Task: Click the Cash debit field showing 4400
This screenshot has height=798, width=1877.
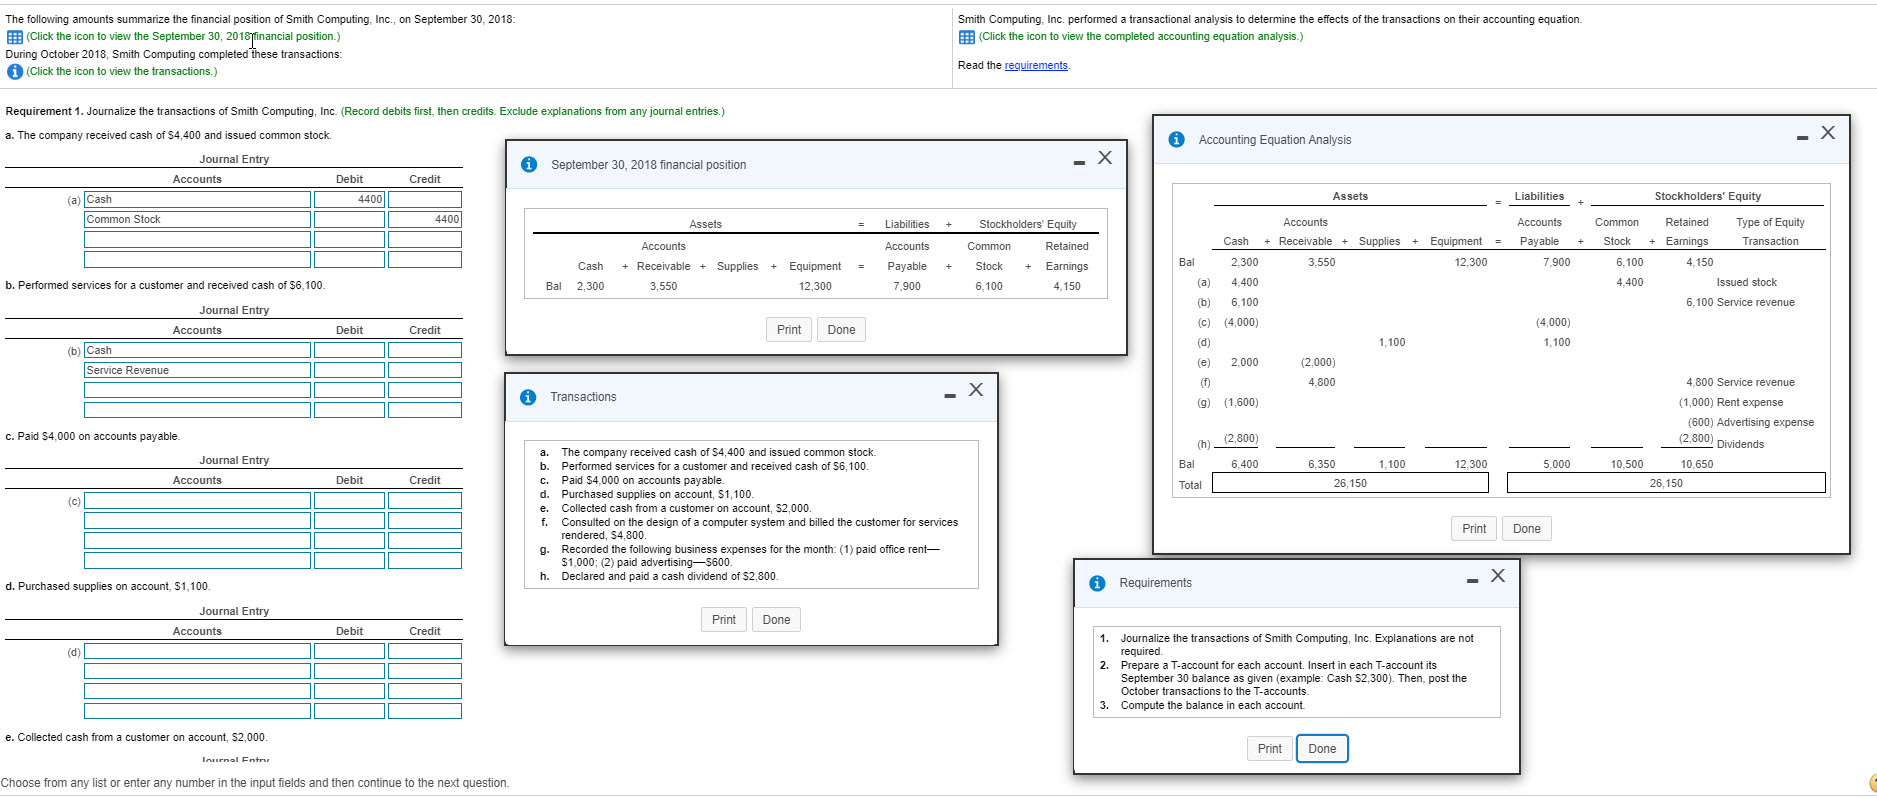Action: click(349, 200)
